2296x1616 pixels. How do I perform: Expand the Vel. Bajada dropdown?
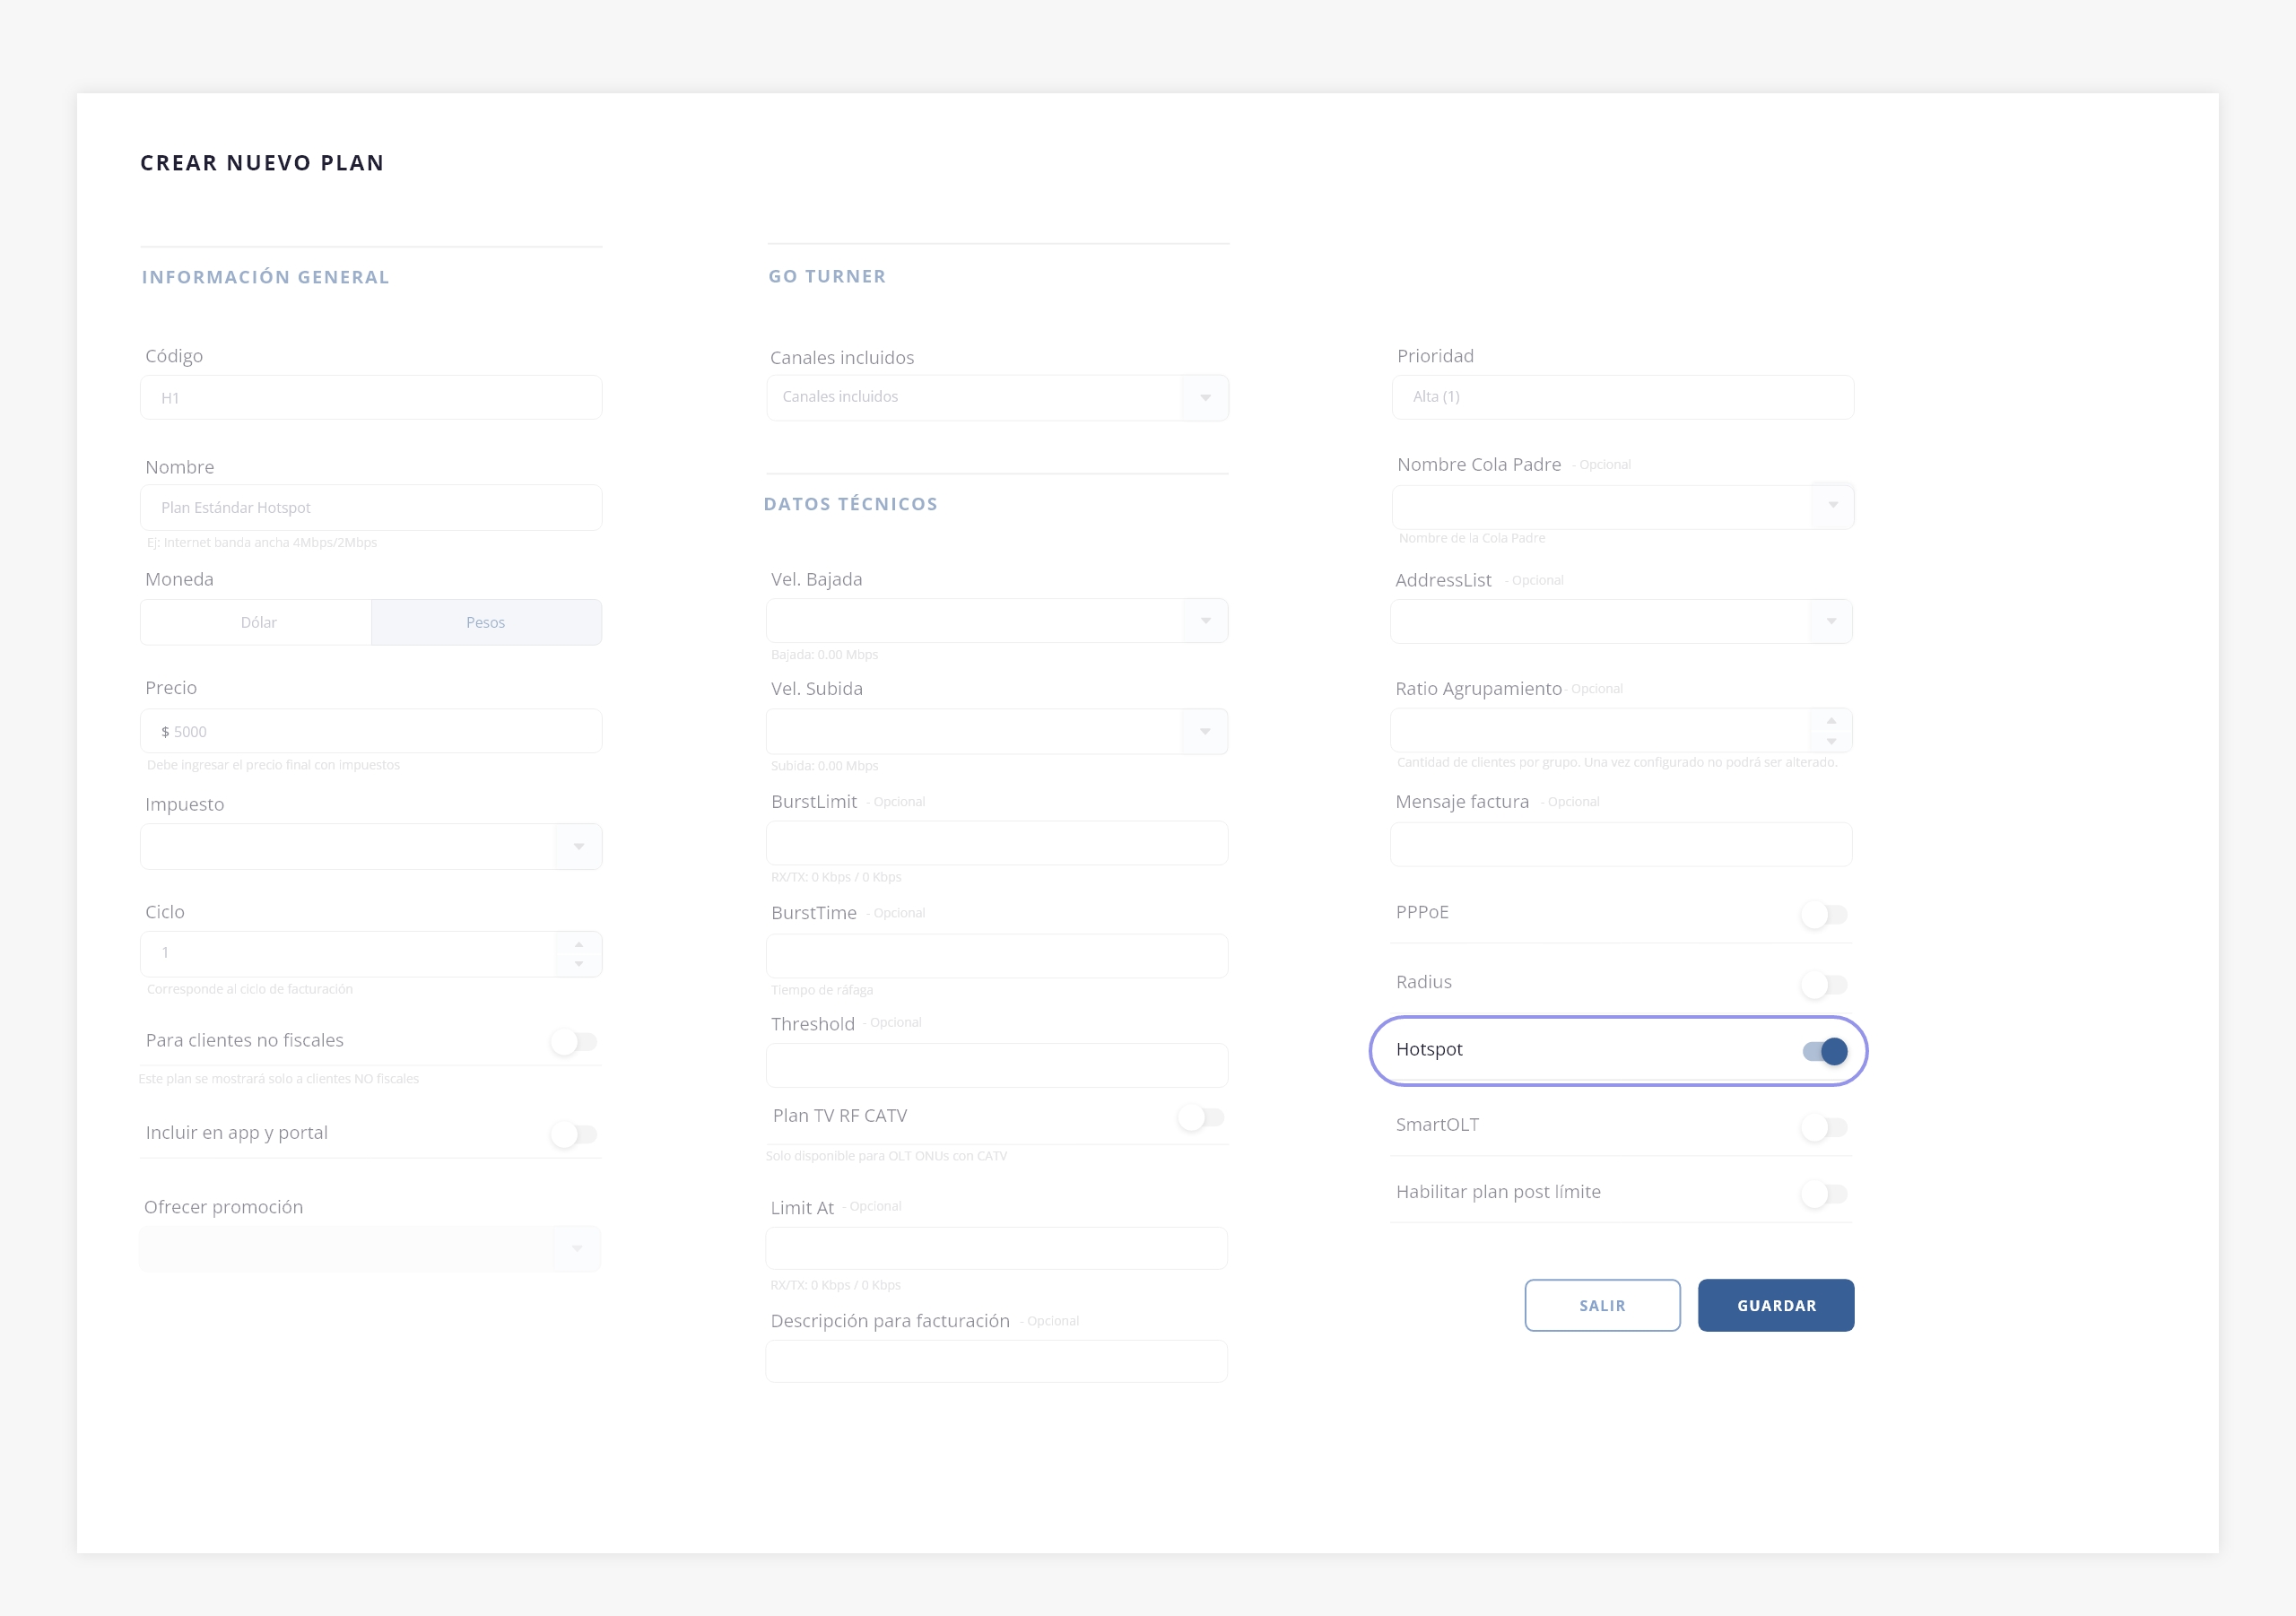1205,621
